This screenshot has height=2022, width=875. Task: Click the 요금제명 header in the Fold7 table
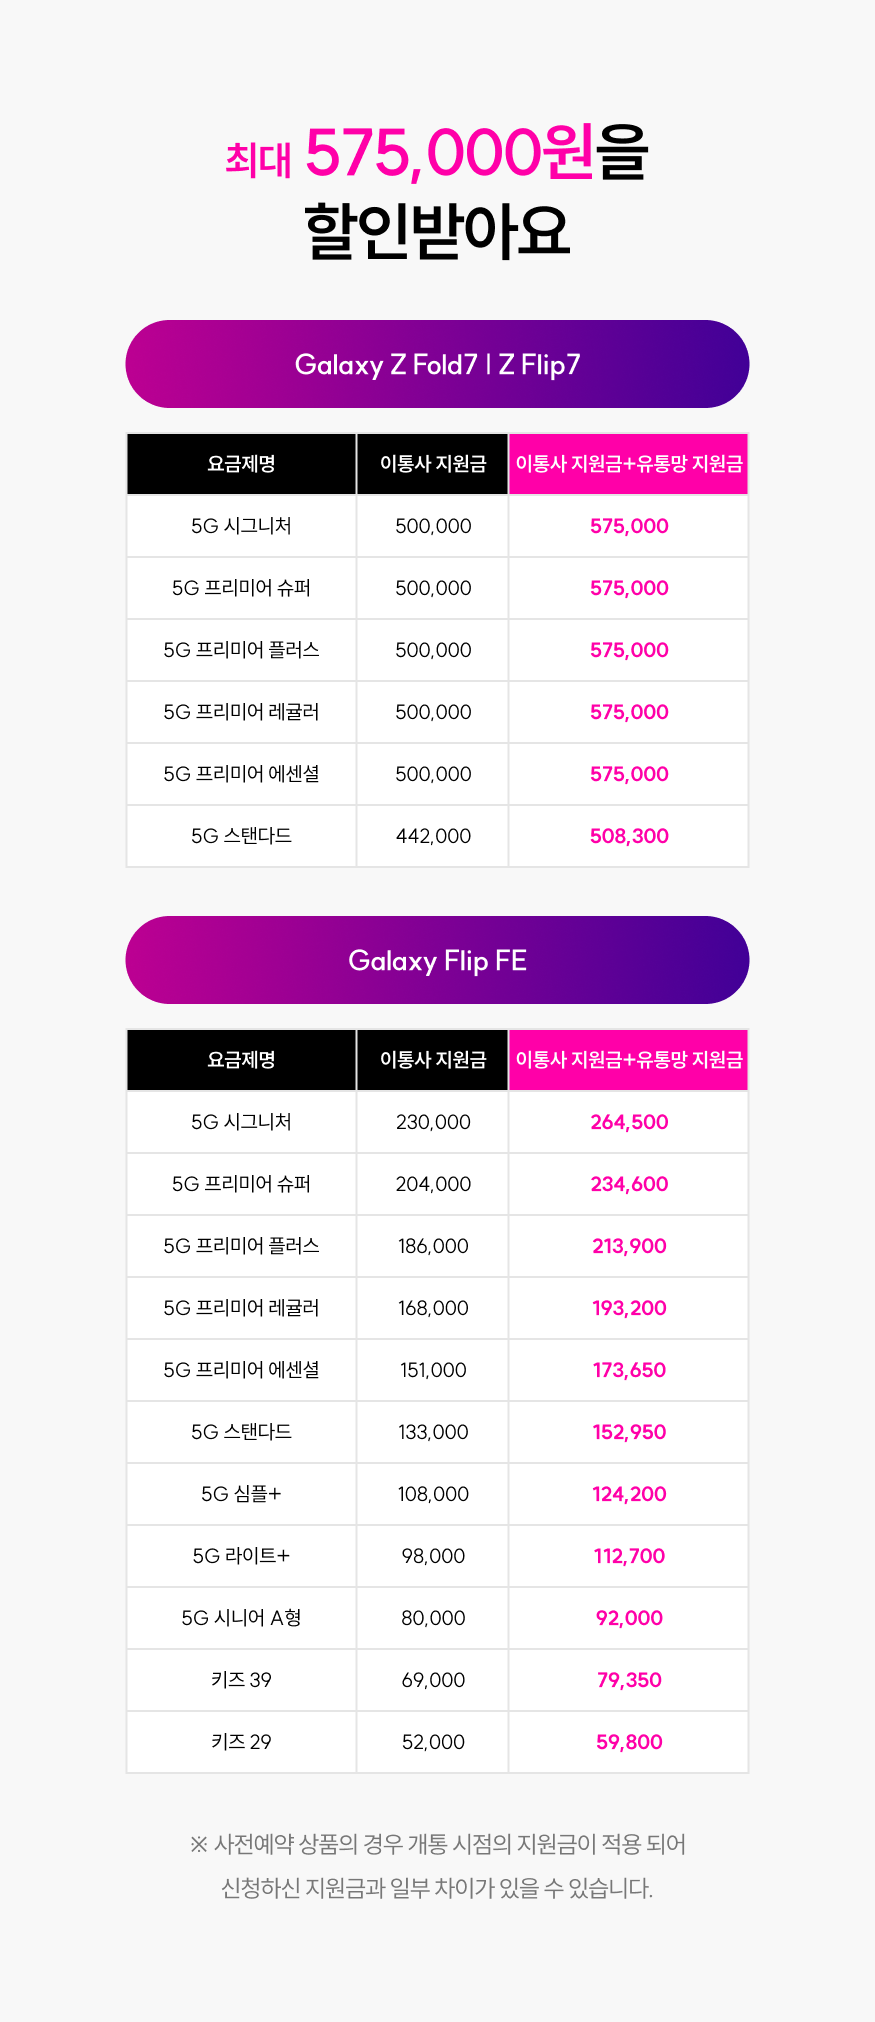click(x=241, y=464)
